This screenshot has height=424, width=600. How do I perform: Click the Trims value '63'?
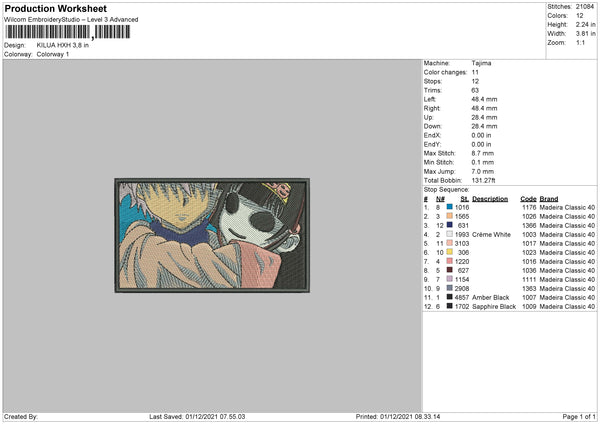pyautogui.click(x=475, y=90)
